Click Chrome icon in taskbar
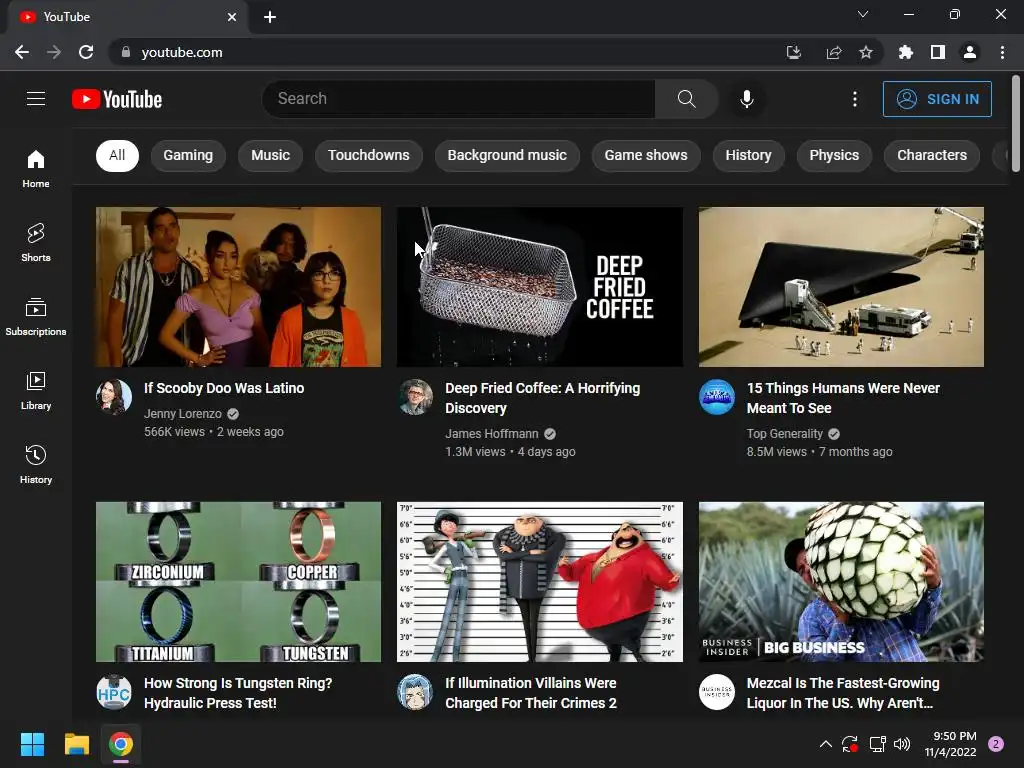1024x768 pixels. [121, 744]
